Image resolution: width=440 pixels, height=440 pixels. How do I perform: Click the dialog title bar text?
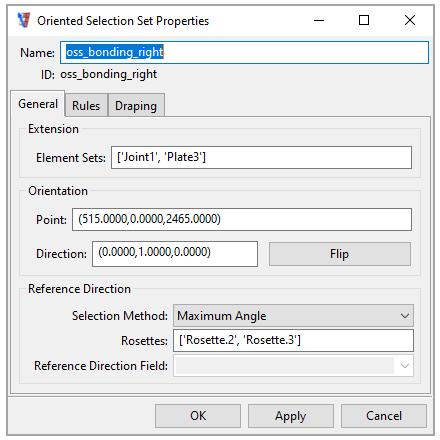click(x=123, y=21)
